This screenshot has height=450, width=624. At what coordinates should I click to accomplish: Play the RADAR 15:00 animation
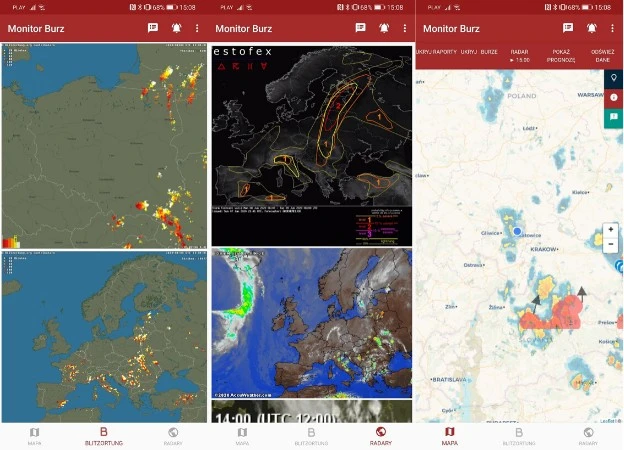click(x=520, y=55)
